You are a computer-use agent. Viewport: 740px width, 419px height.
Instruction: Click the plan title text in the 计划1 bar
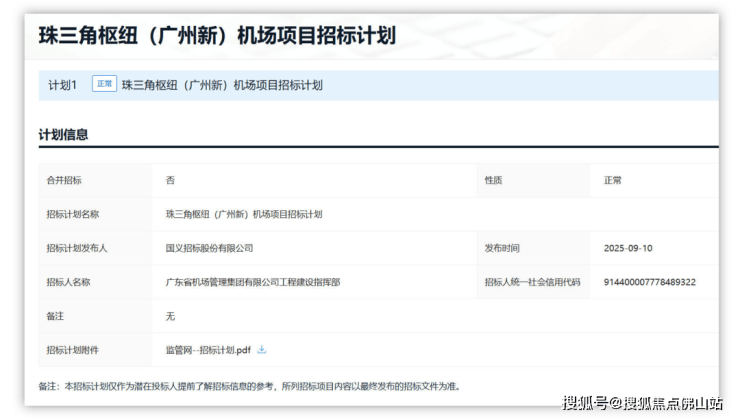222,85
